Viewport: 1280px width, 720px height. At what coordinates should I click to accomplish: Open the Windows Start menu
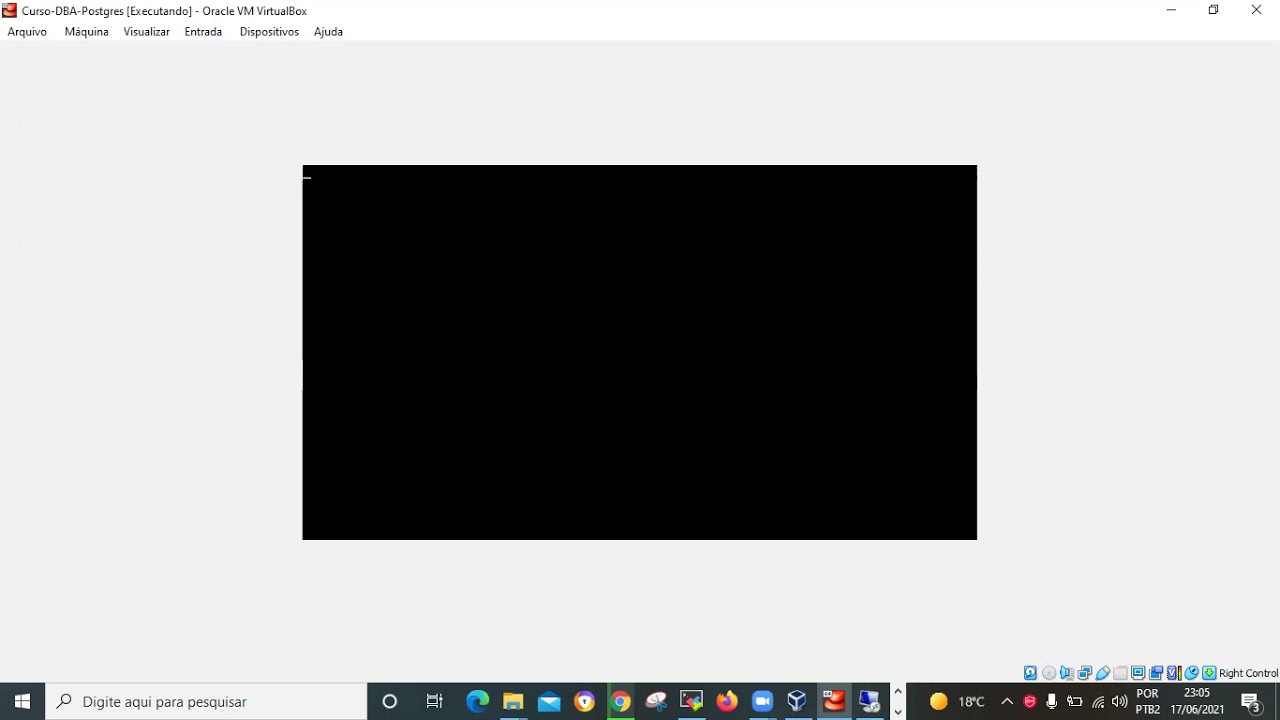pos(22,701)
